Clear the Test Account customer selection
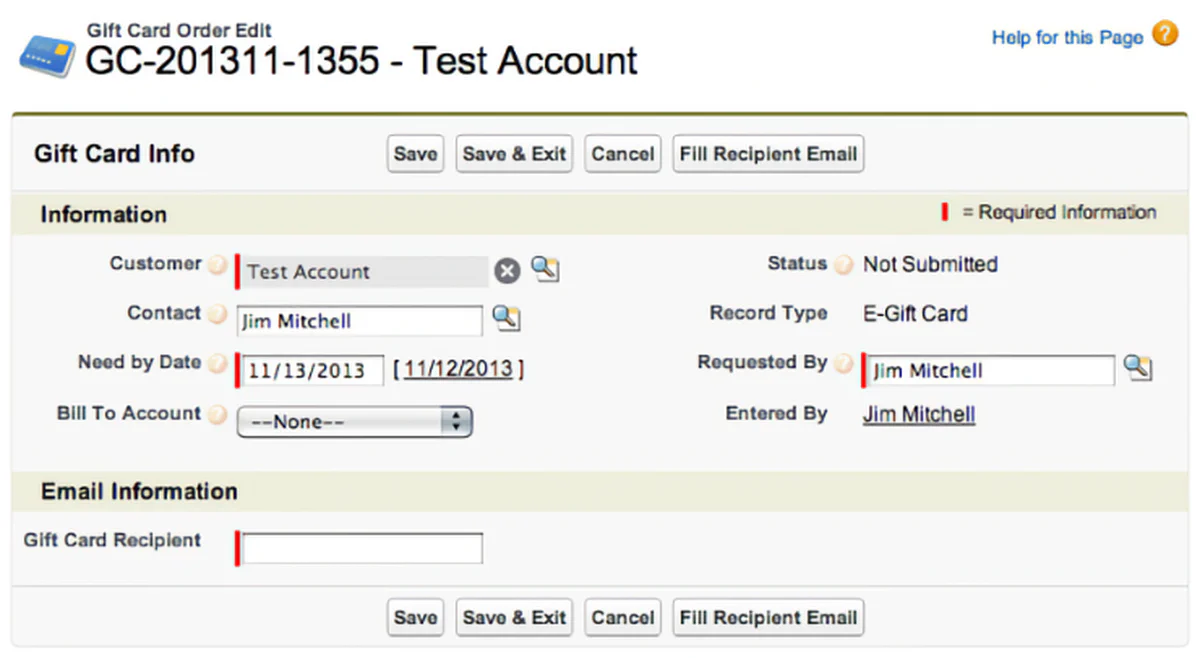This screenshot has width=1200, height=658. coord(506,269)
